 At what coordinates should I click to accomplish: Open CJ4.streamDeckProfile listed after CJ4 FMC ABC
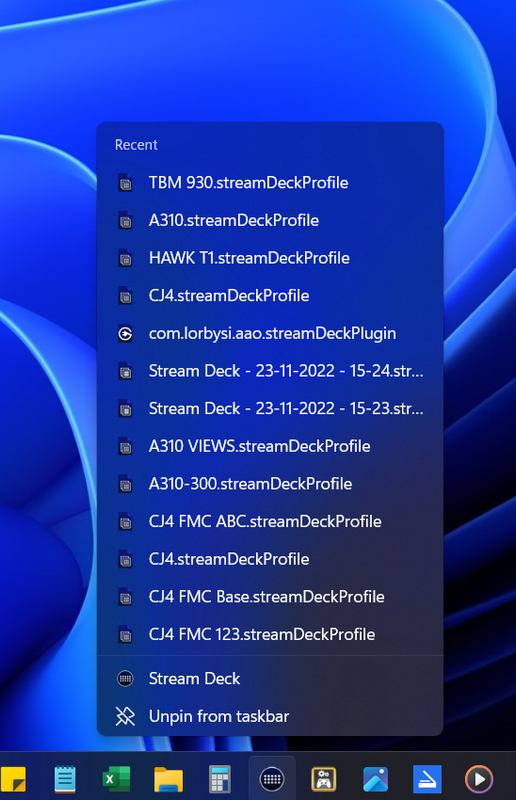[x=270, y=559]
